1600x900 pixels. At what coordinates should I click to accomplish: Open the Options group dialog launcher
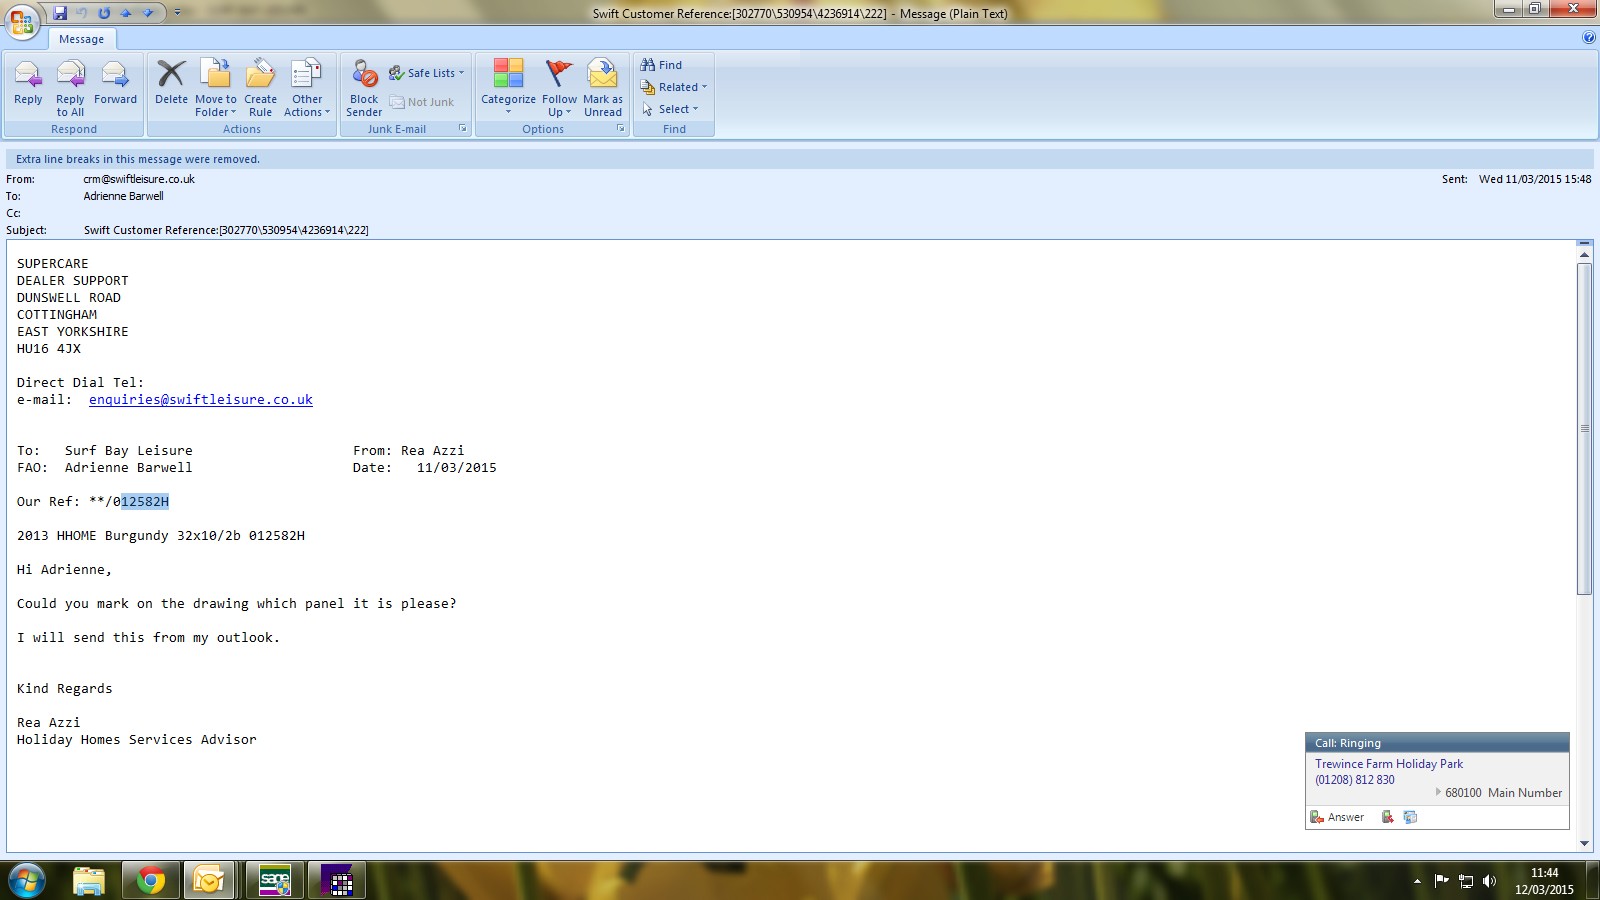tap(620, 128)
